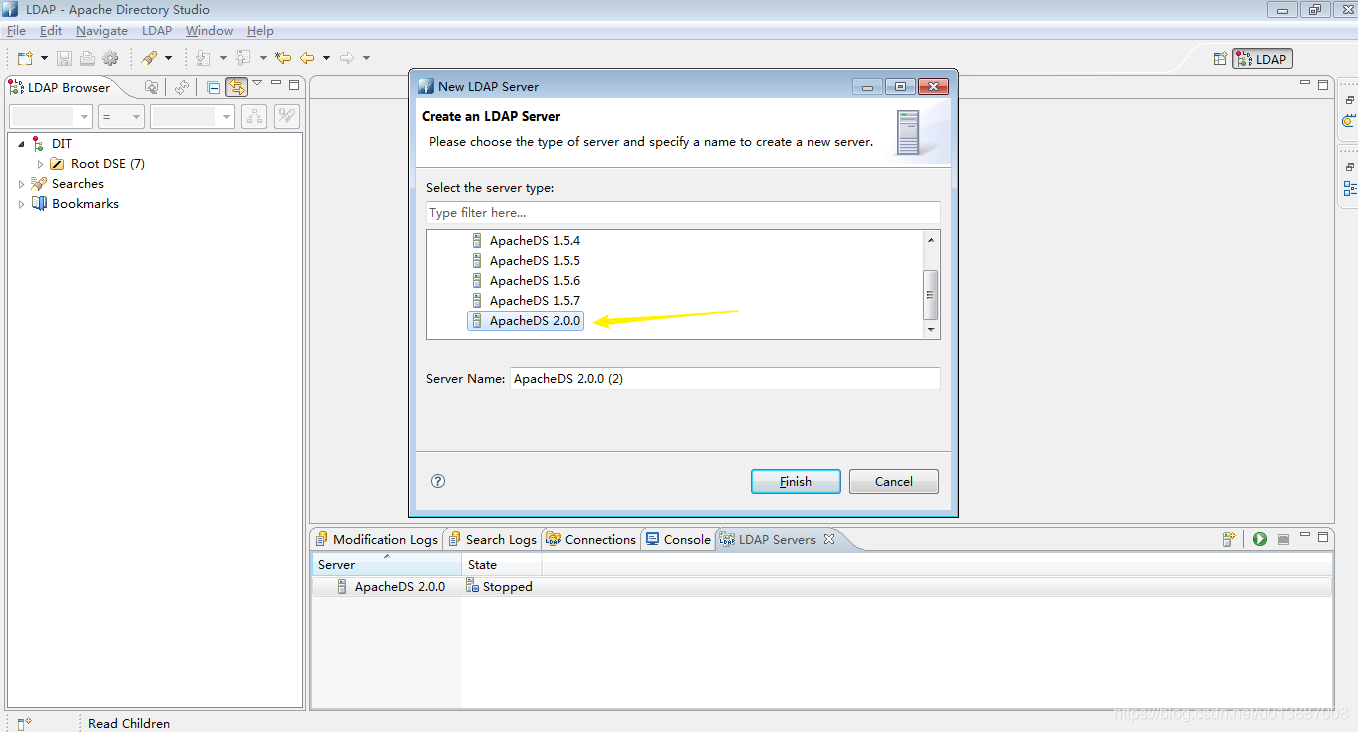Click the Forward navigation arrow
Viewport: 1358px width, 732px height.
pyautogui.click(x=347, y=58)
